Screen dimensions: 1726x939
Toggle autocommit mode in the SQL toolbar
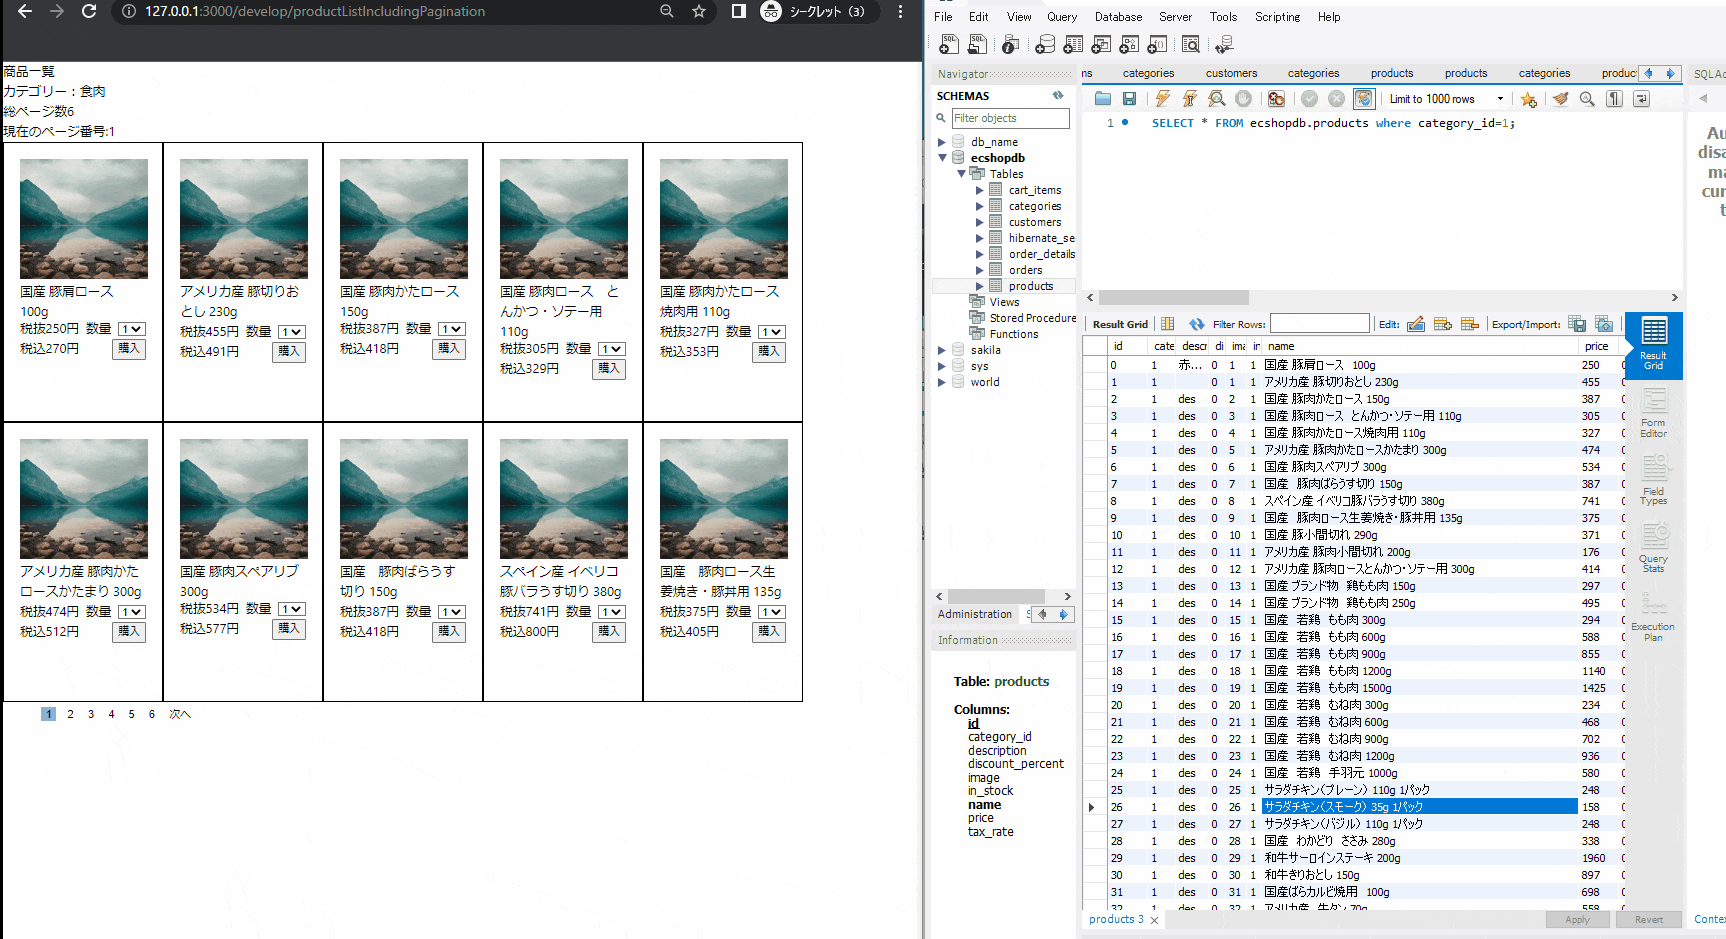point(1363,98)
